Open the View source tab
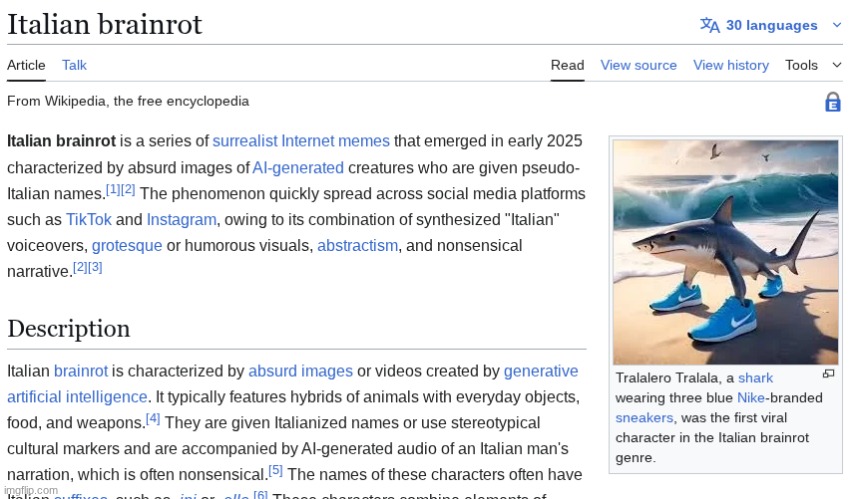861x499 pixels. [638, 65]
